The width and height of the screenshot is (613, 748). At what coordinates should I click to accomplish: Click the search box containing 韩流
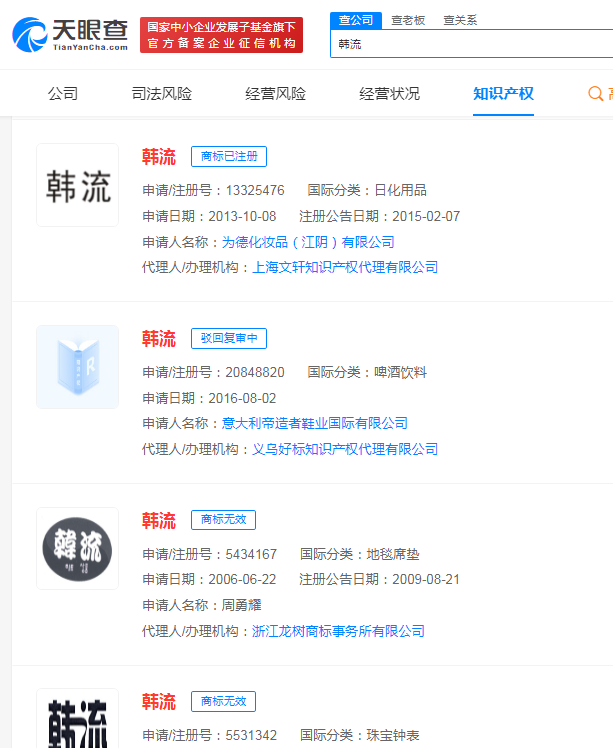click(471, 44)
